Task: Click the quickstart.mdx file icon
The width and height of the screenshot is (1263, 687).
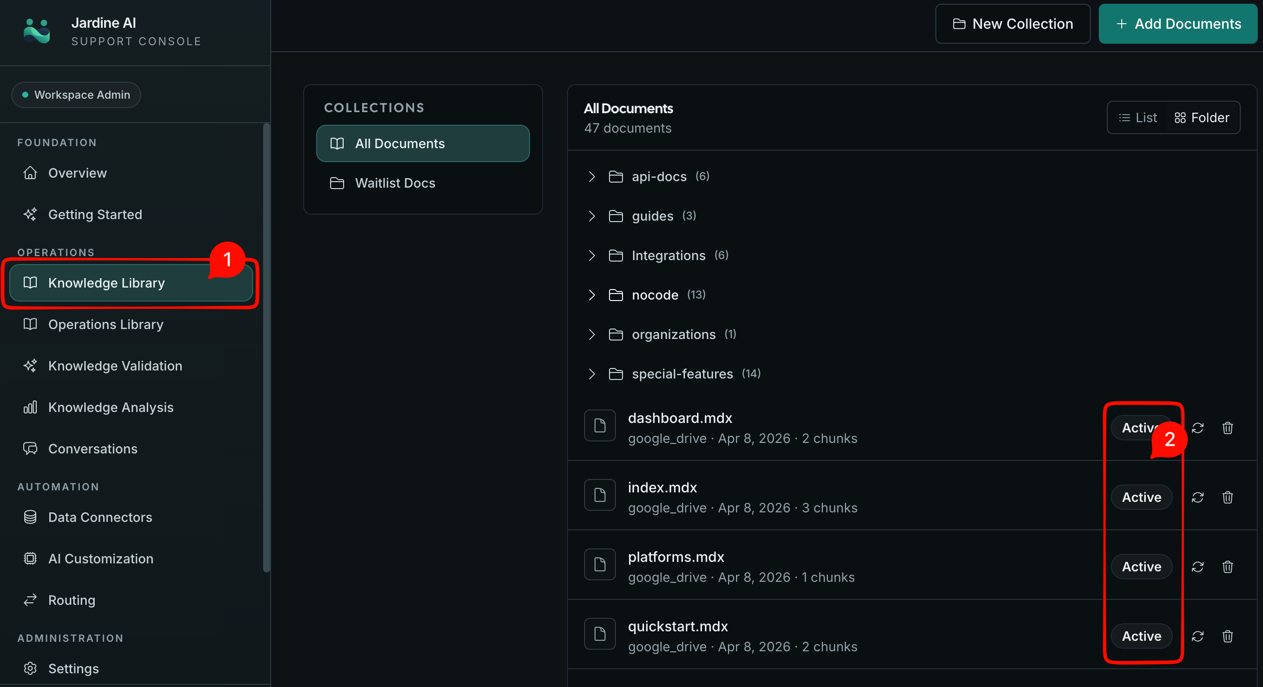Action: (x=600, y=634)
